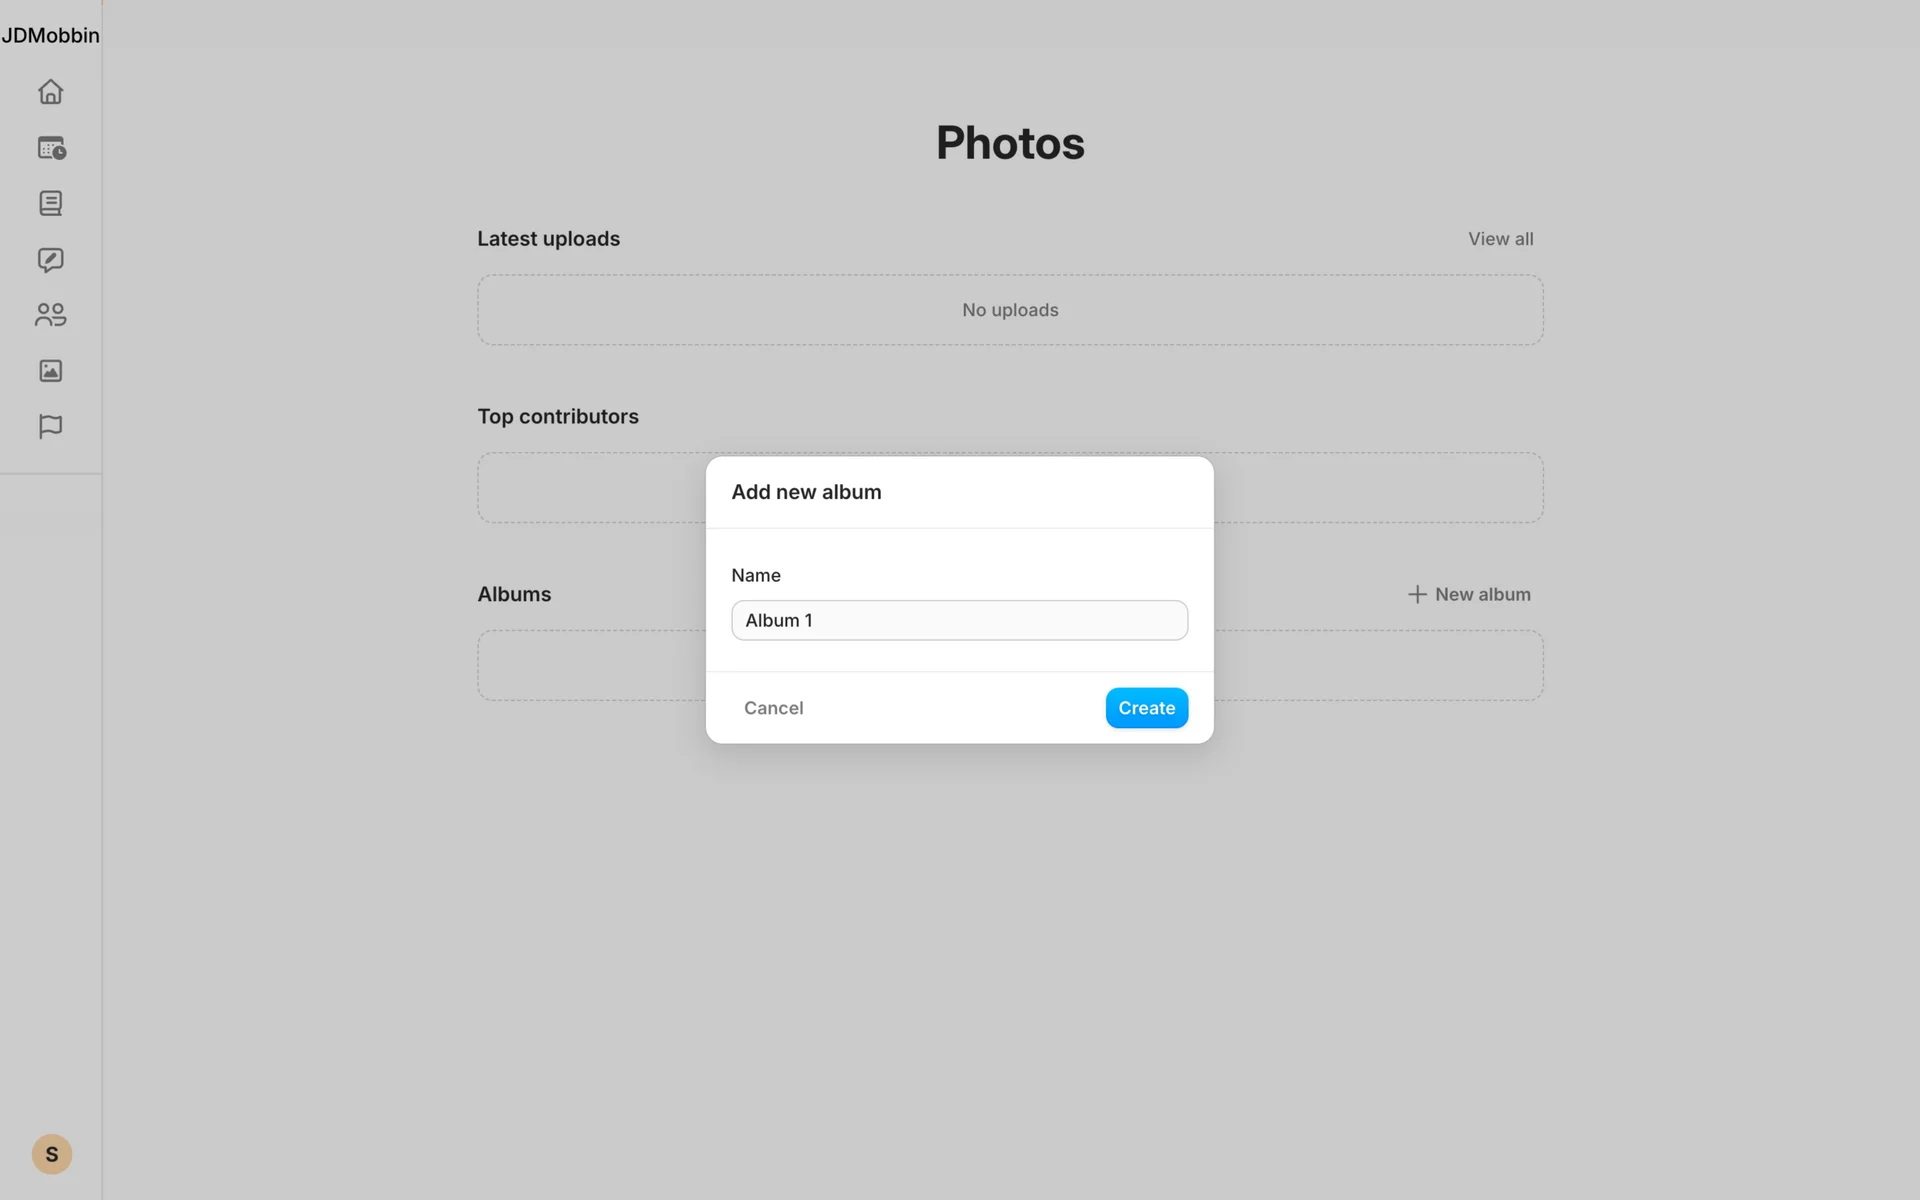Click the Albums section heading

(514, 594)
